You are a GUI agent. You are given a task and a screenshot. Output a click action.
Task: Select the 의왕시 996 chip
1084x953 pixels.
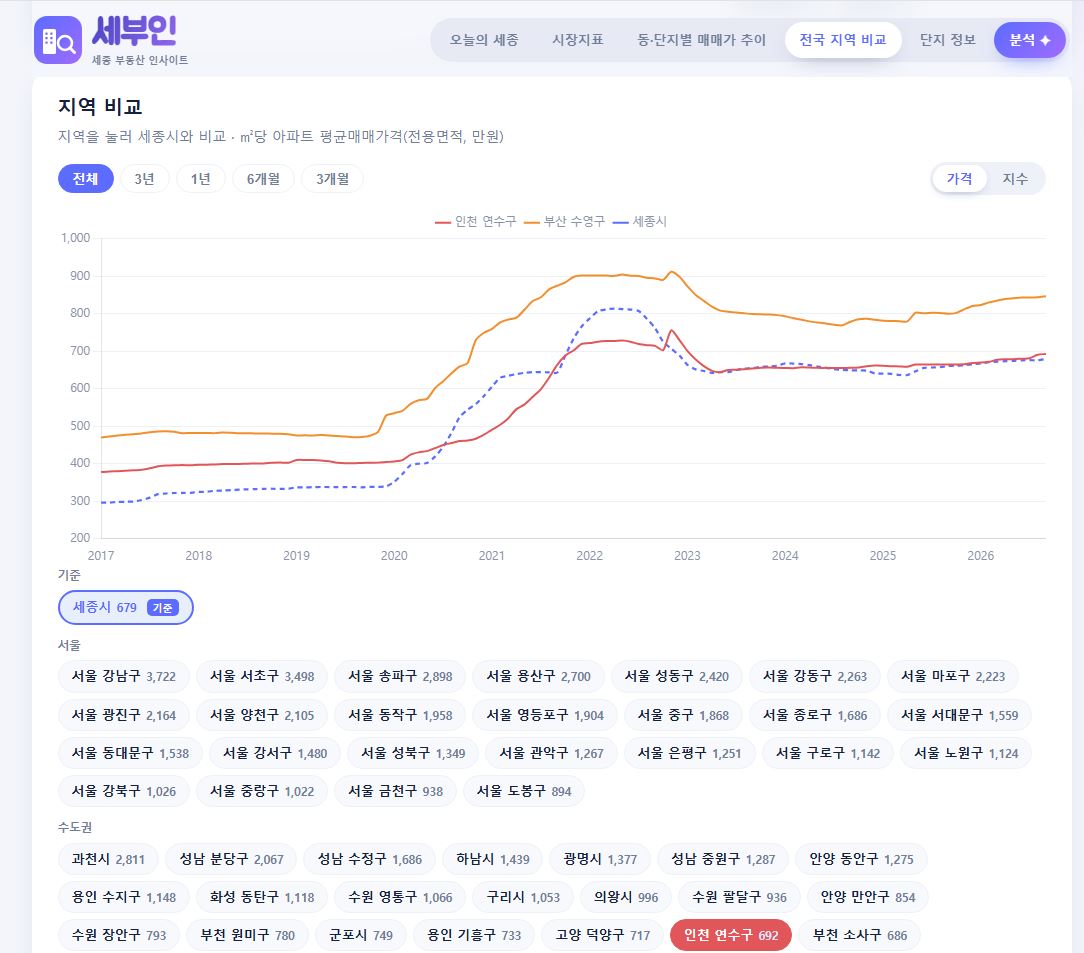[x=626, y=898]
